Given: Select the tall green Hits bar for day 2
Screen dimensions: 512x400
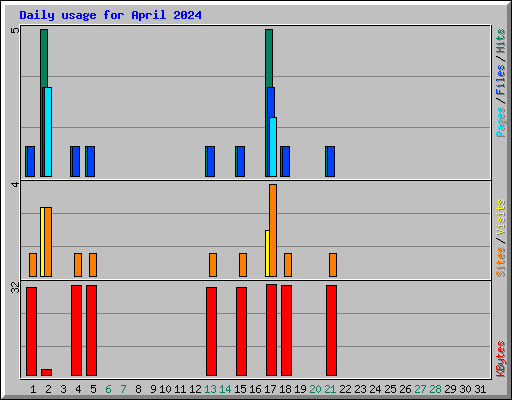Looking at the screenshot, I should pos(44,58).
